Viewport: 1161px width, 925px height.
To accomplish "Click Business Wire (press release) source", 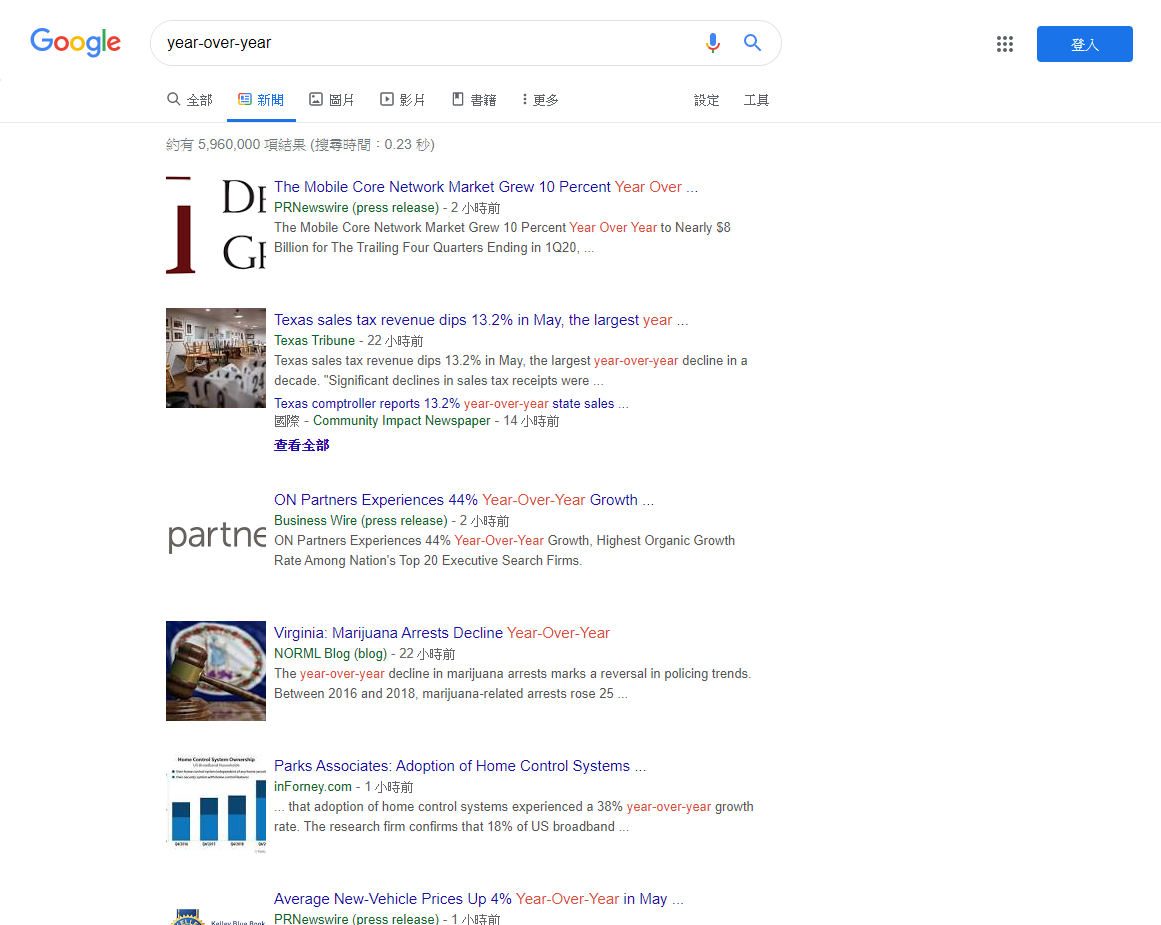I will coord(361,521).
